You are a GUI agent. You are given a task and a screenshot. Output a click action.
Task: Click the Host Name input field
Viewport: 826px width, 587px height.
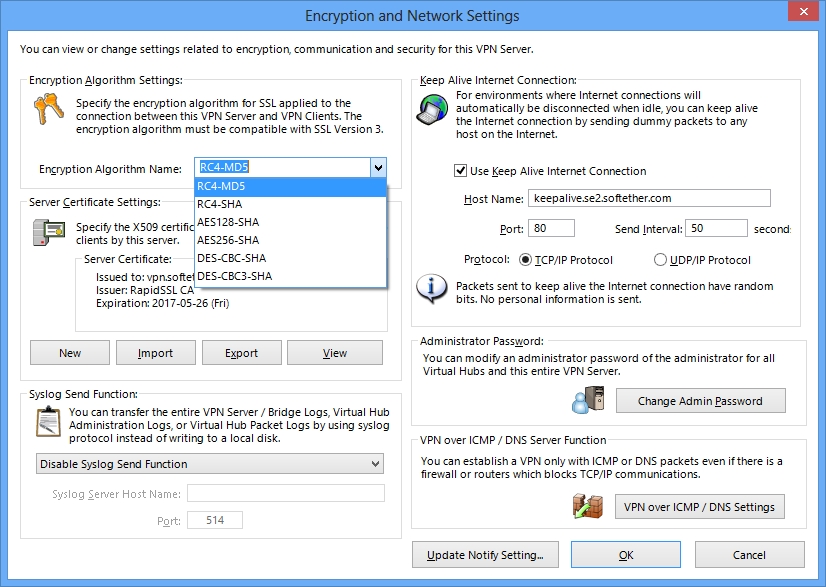(649, 198)
